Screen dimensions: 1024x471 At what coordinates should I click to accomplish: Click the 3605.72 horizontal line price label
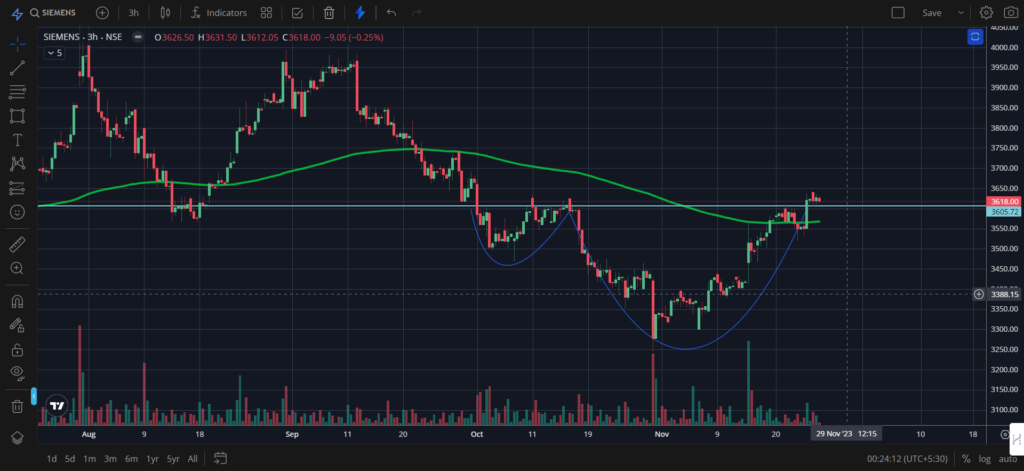click(1004, 212)
